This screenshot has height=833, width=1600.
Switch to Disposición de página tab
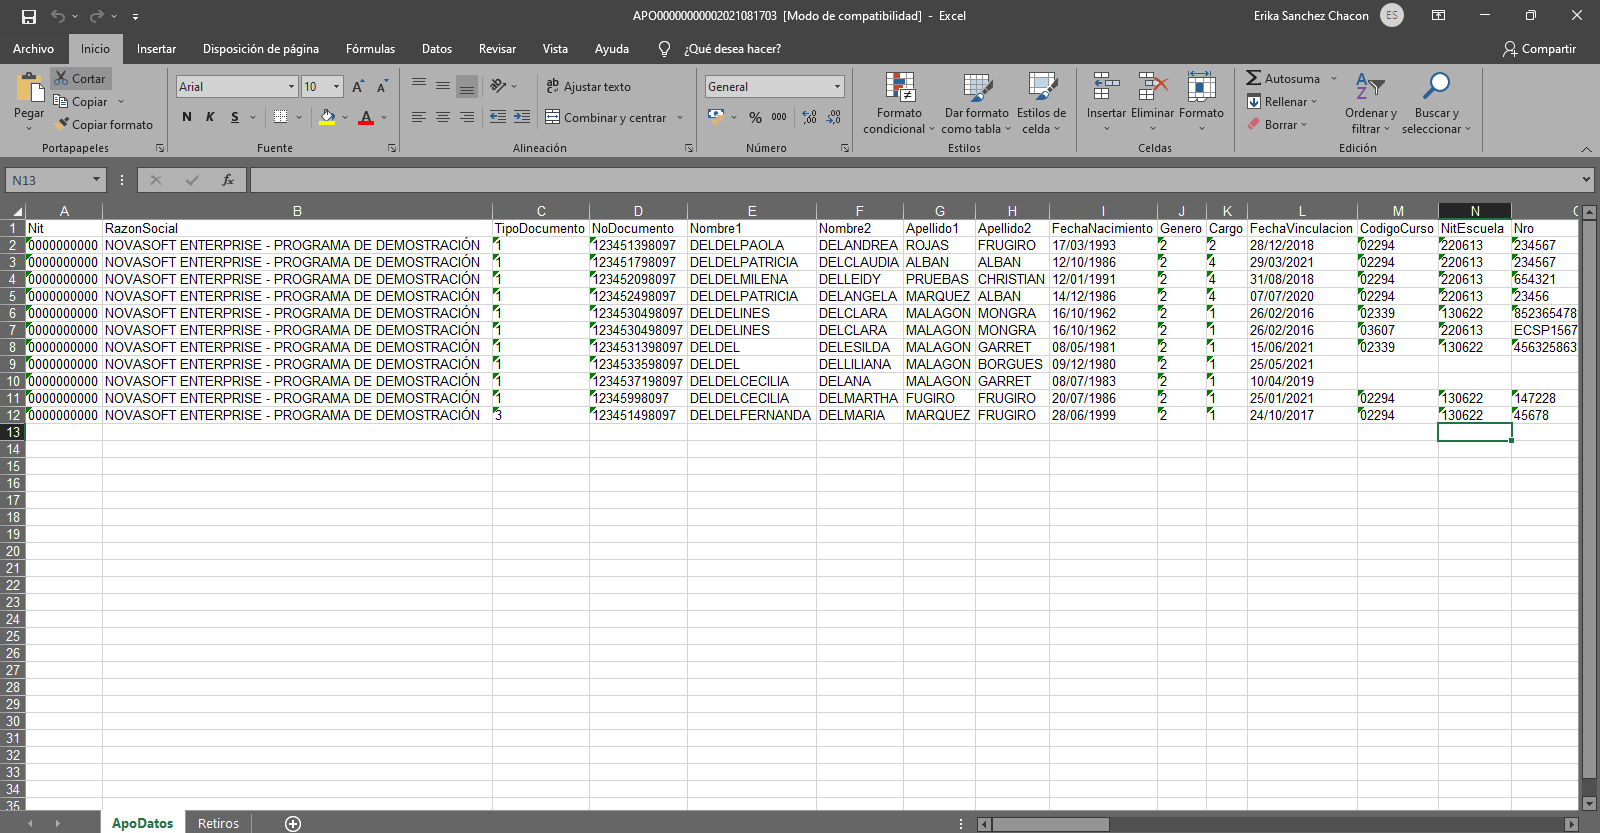[261, 49]
